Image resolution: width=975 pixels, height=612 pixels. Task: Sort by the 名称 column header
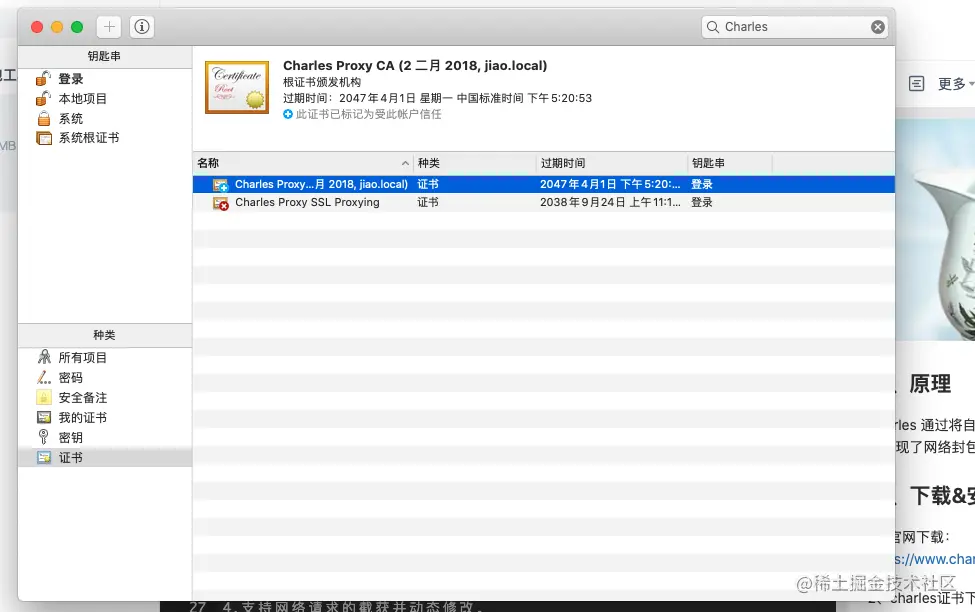point(303,163)
